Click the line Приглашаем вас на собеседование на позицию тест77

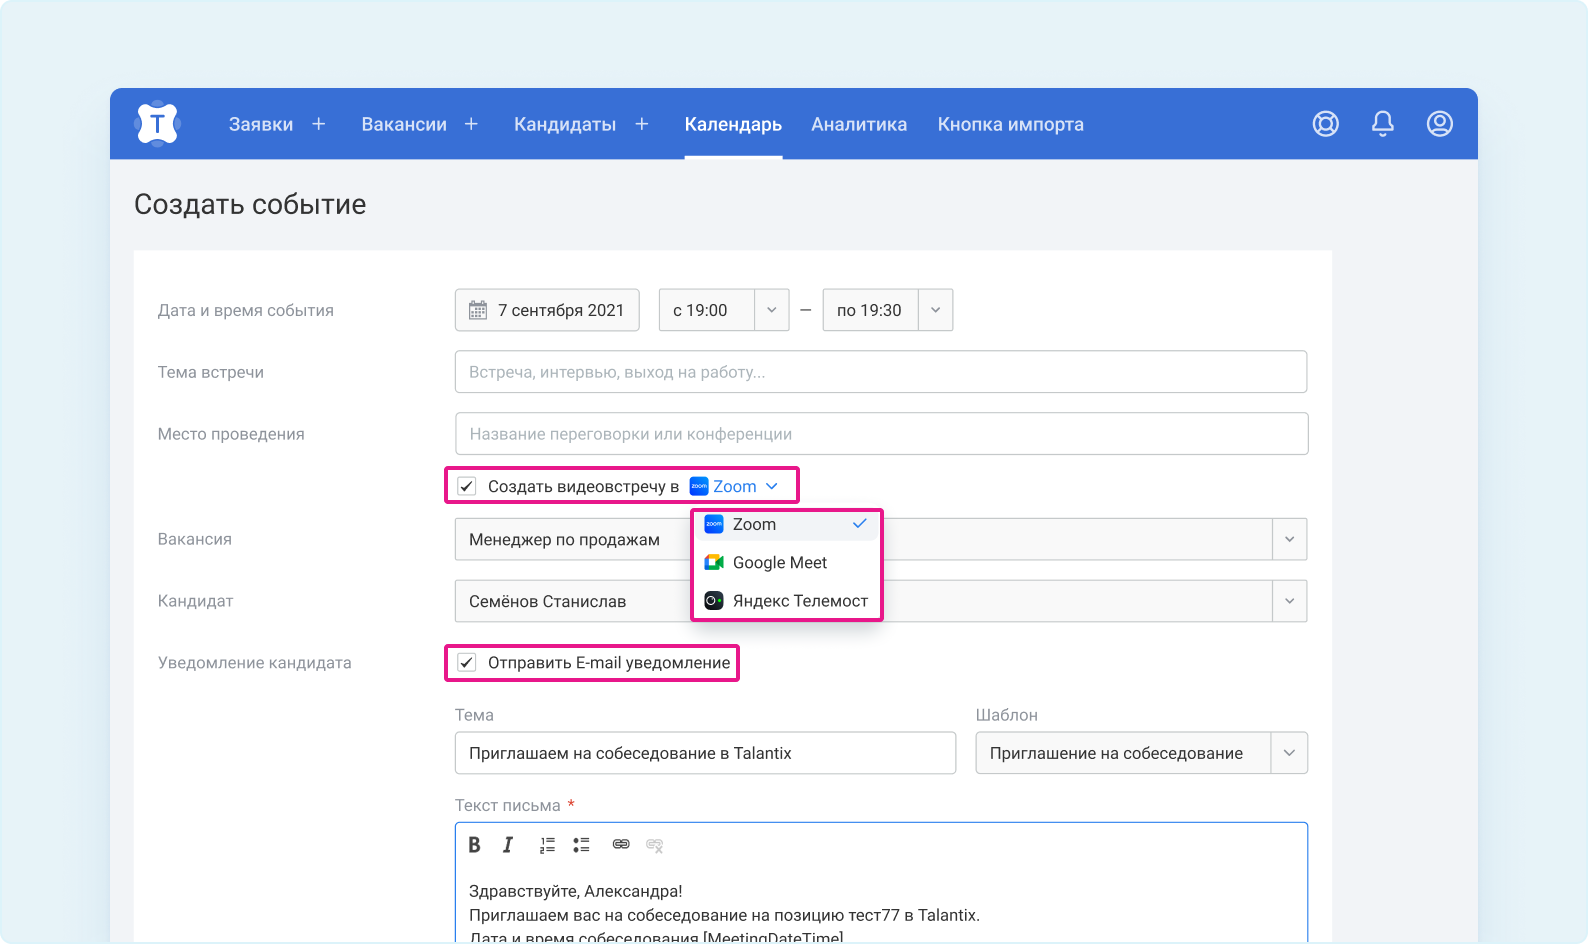724,915
